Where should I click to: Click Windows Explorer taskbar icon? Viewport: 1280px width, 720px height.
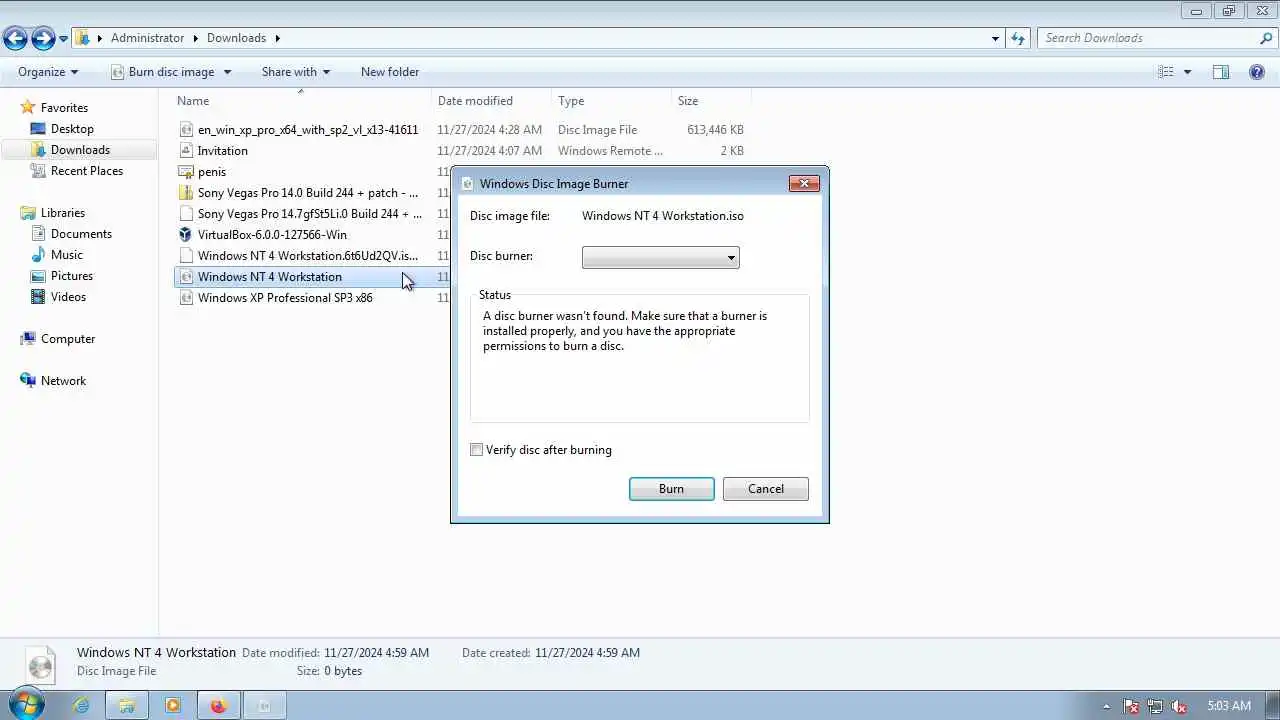click(127, 705)
